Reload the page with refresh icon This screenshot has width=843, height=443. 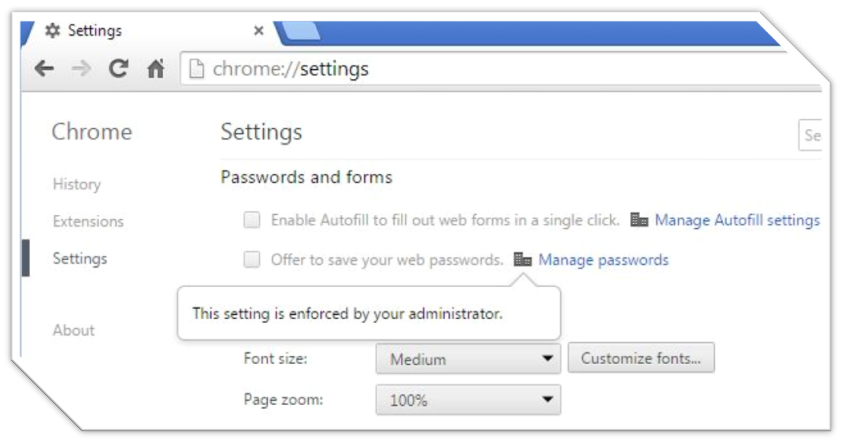(119, 69)
